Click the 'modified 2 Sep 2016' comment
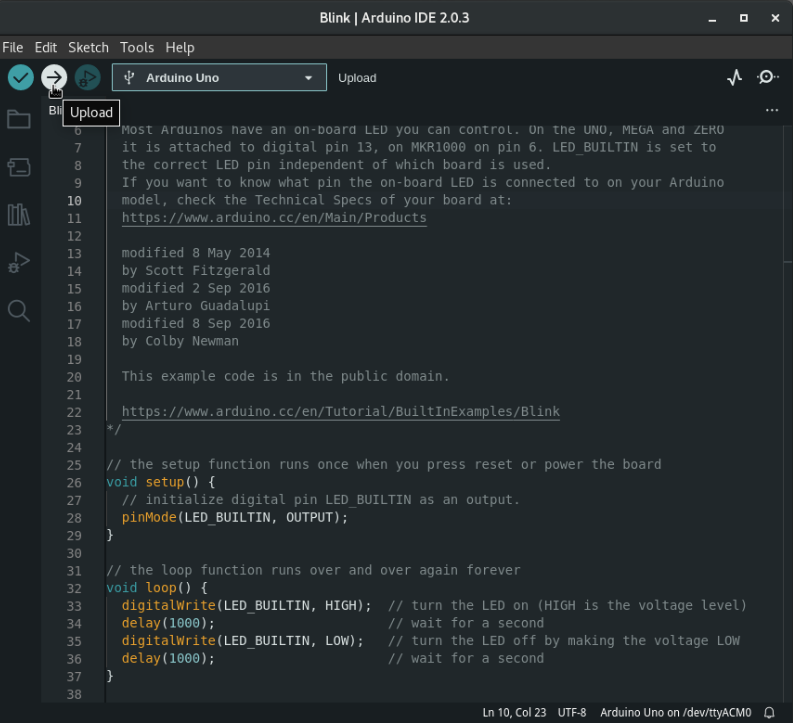 [x=196, y=288]
